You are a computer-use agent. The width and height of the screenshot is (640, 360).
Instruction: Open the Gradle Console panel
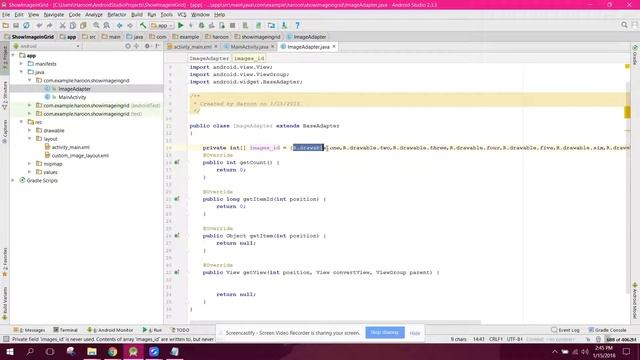607,330
